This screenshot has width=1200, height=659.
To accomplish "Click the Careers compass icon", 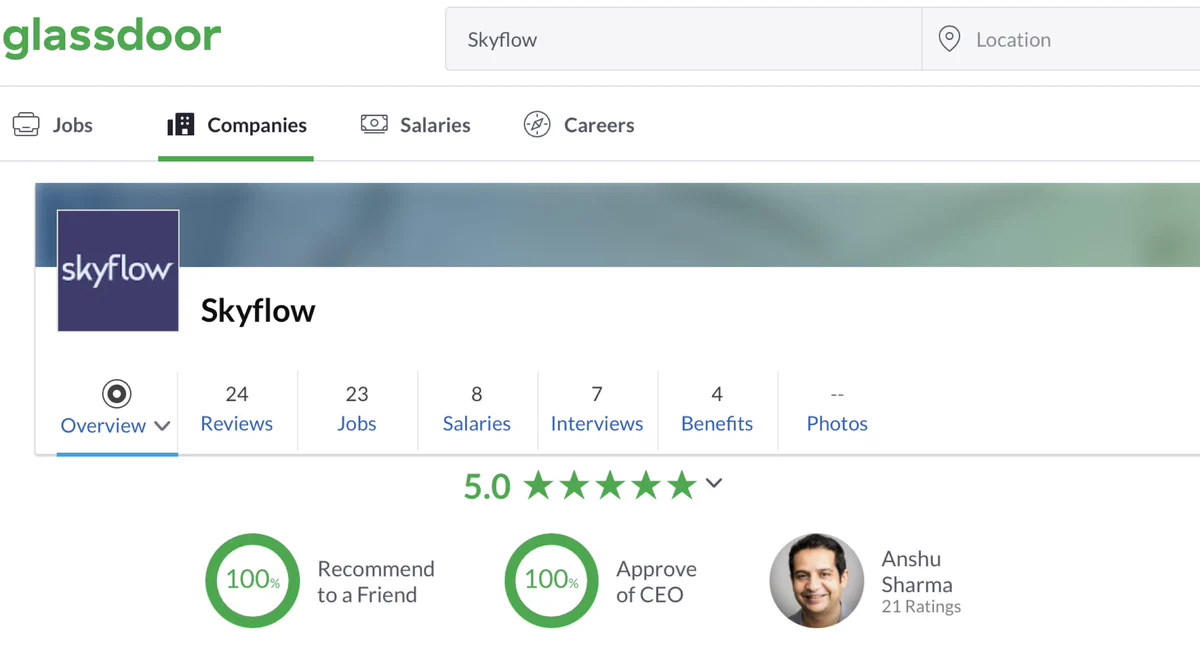I will [x=537, y=125].
